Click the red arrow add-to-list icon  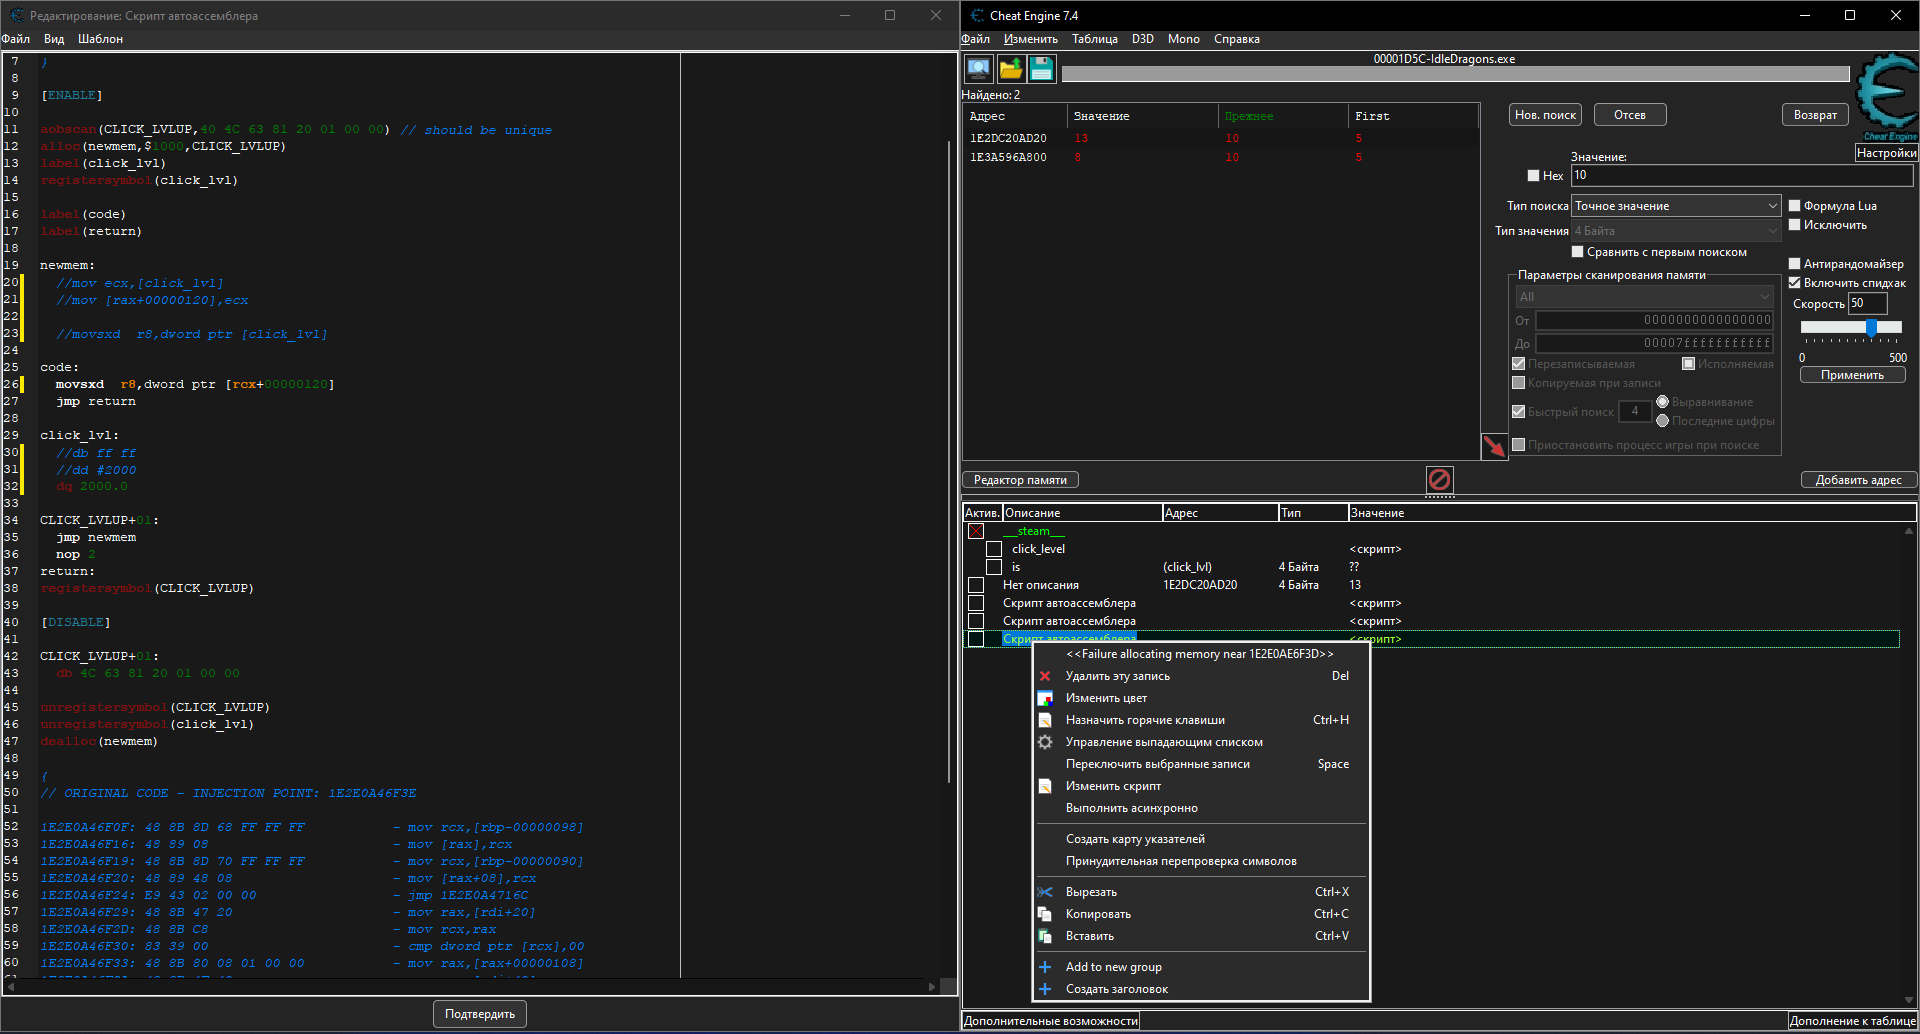coord(1494,446)
